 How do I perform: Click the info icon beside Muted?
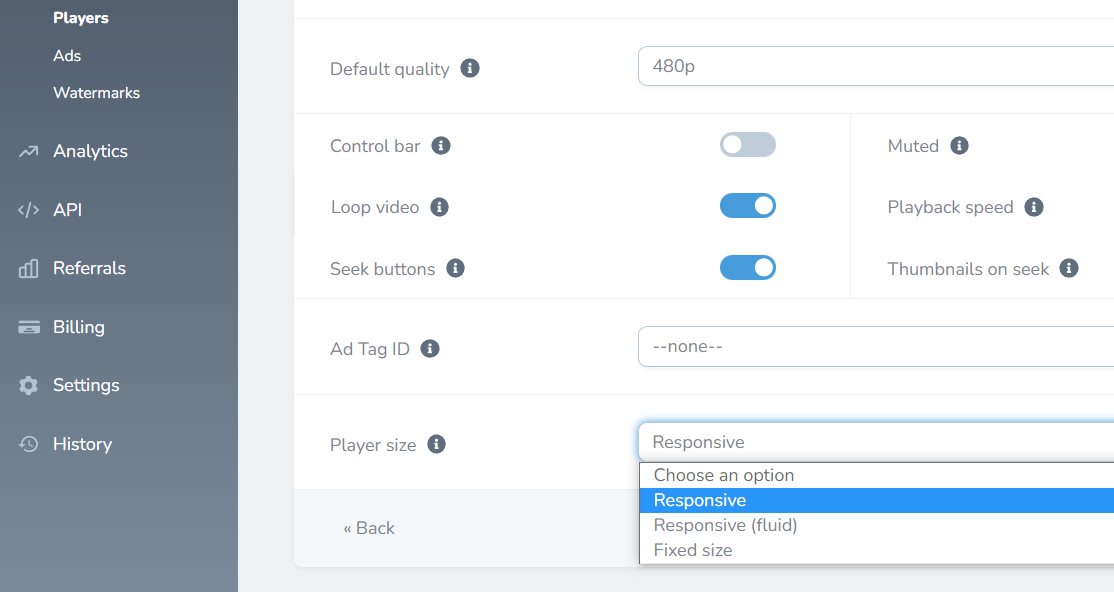pos(960,146)
